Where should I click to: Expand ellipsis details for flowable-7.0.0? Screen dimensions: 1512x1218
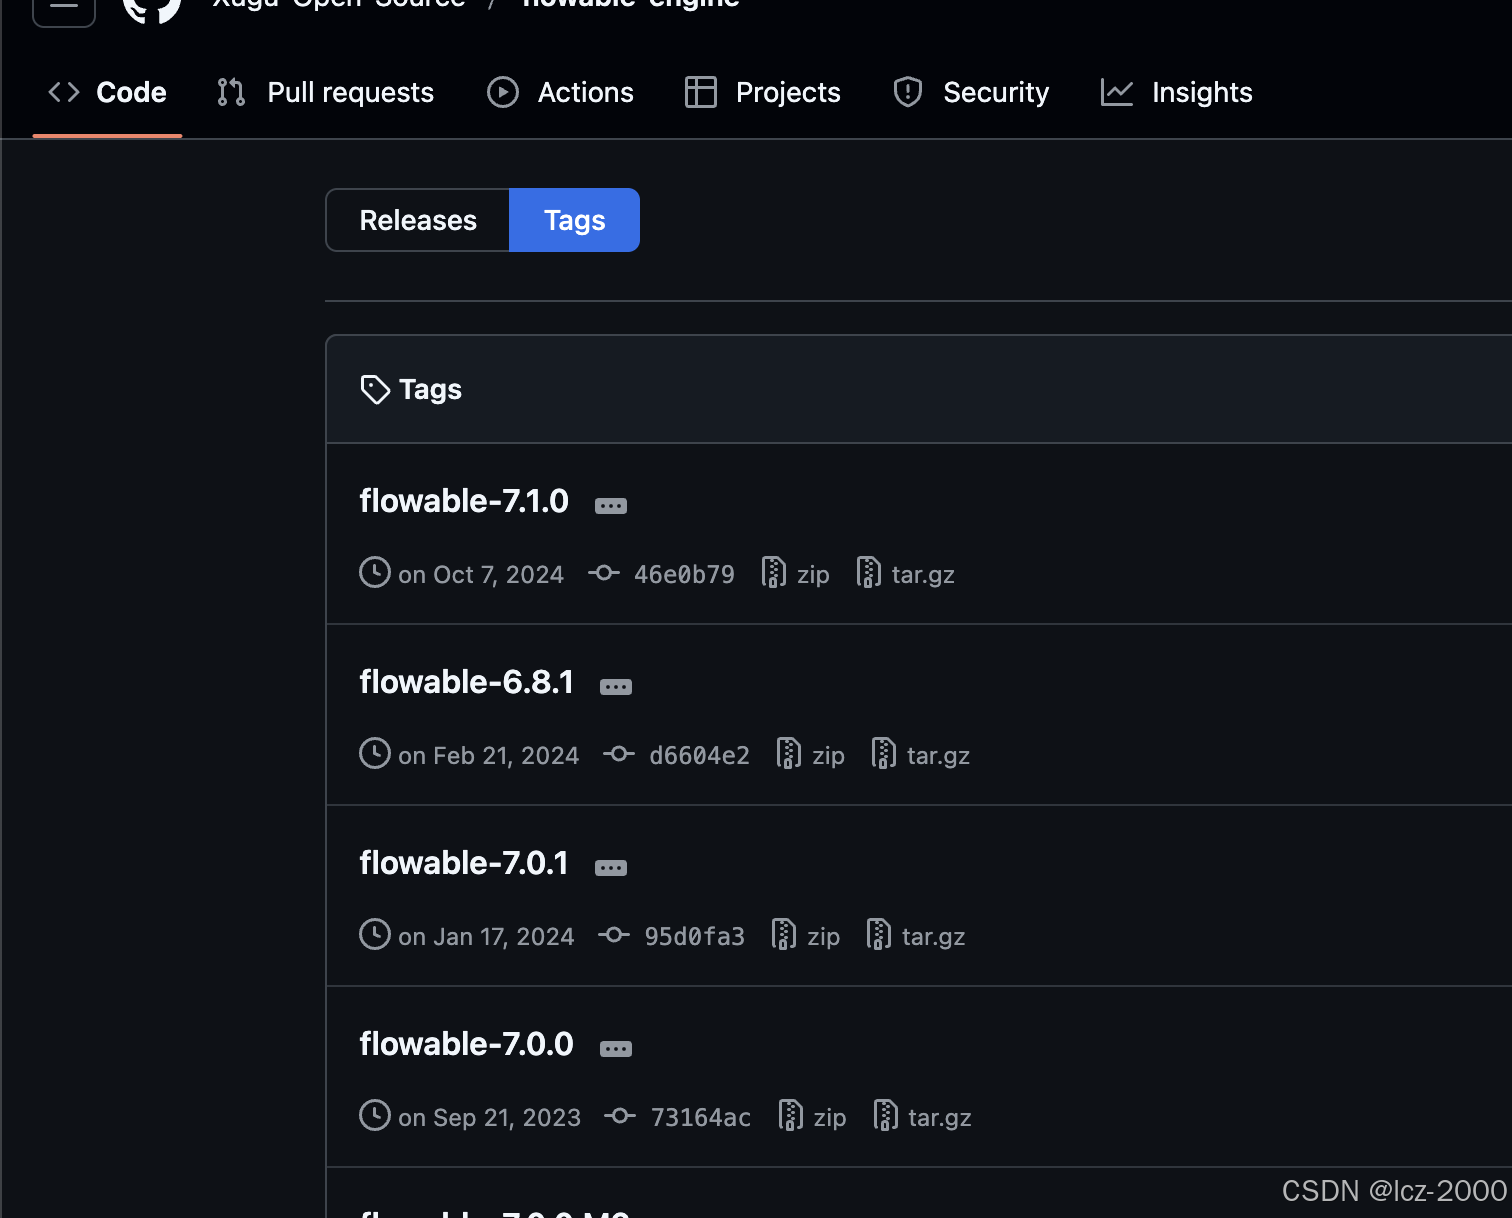(616, 1049)
